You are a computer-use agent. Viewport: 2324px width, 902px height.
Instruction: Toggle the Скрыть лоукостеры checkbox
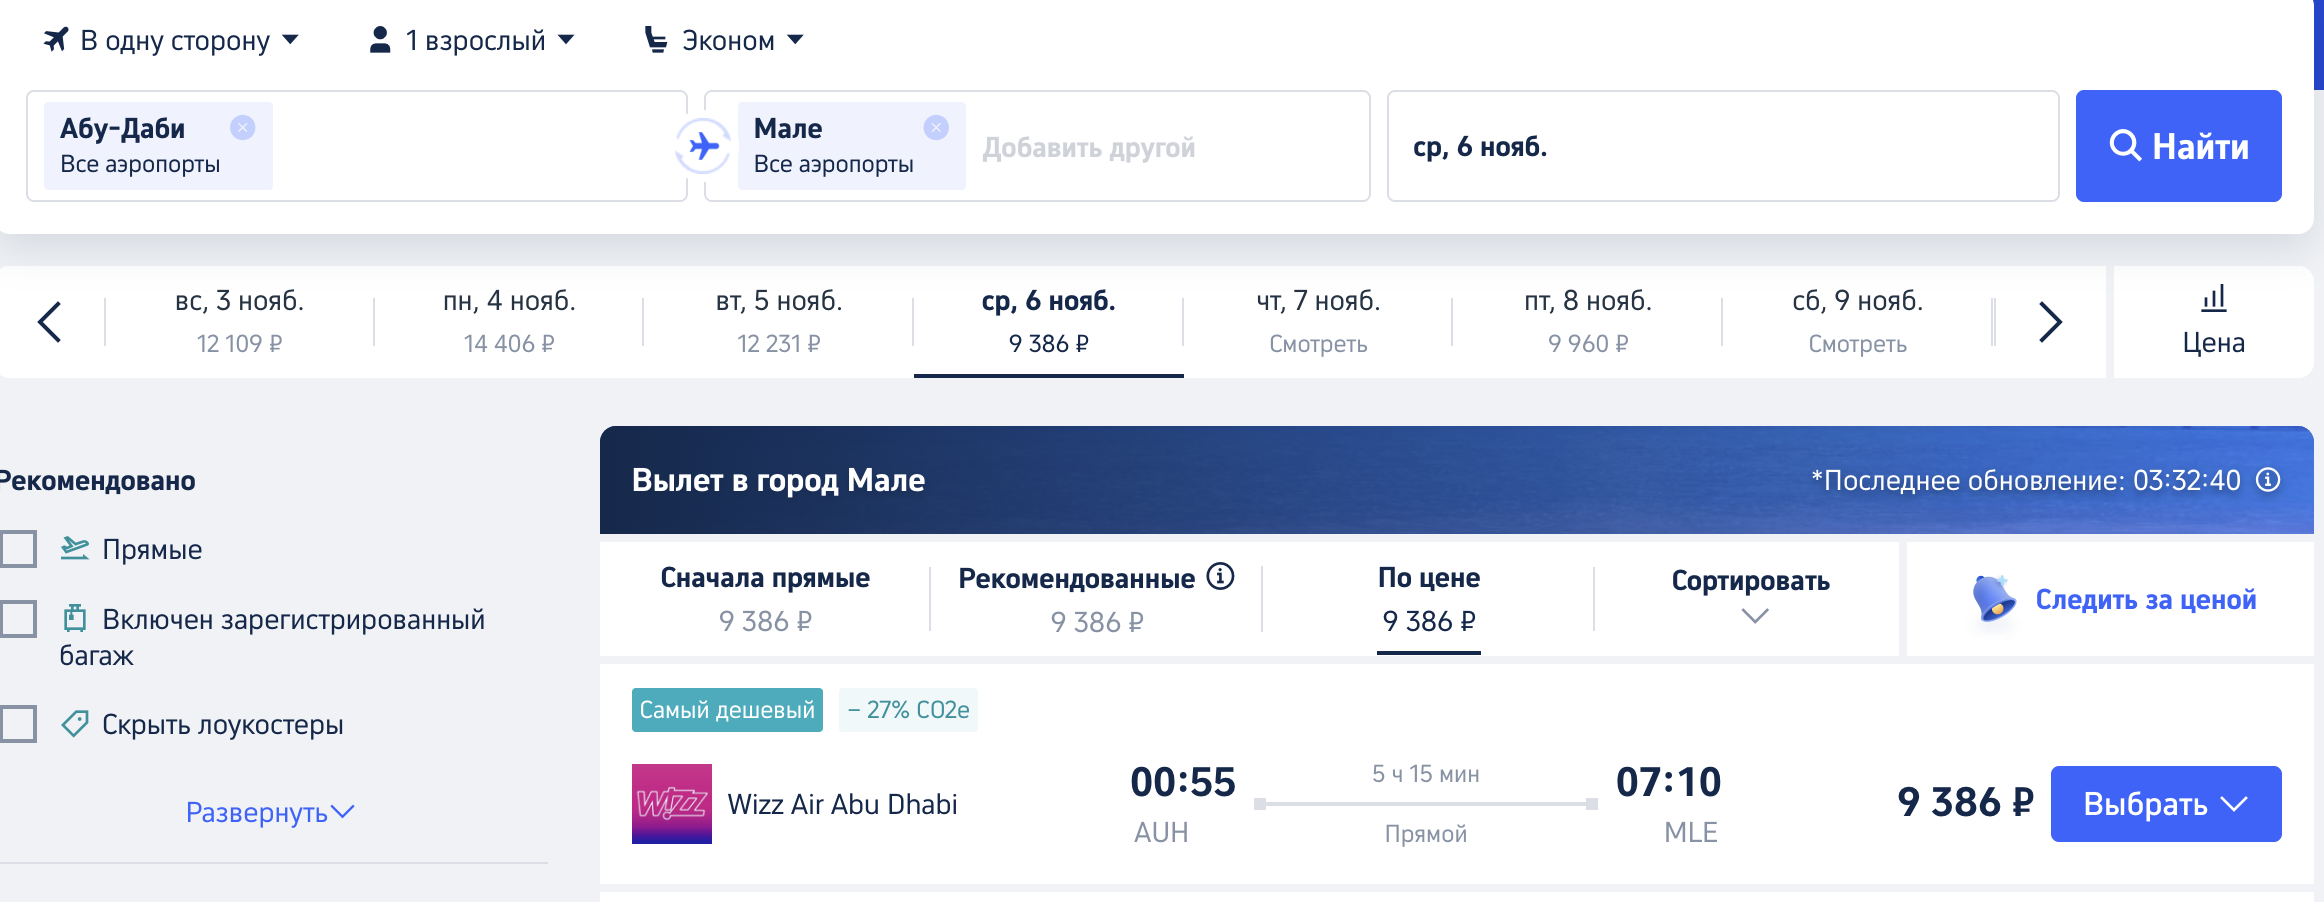pyautogui.click(x=18, y=724)
